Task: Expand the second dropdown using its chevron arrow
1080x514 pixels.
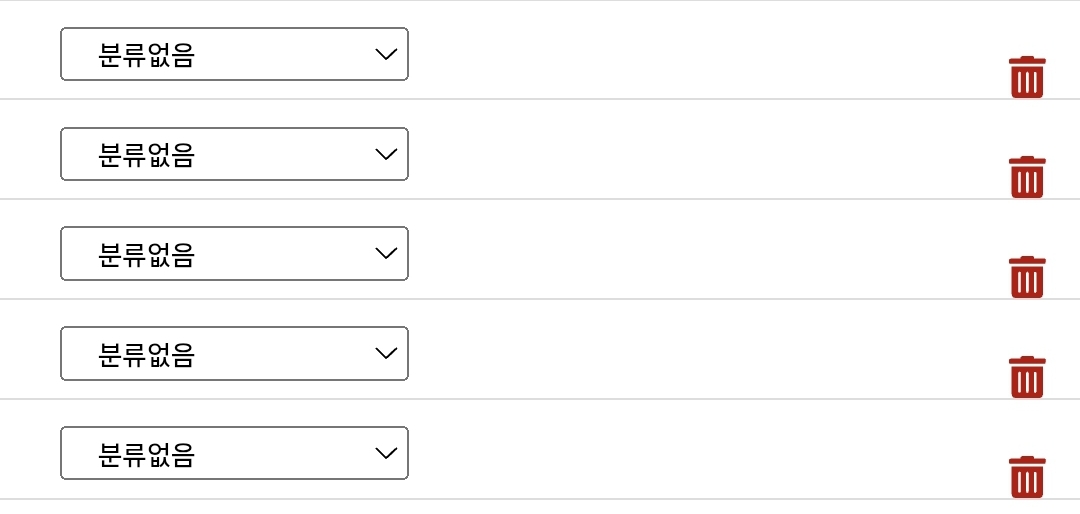Action: 386,154
